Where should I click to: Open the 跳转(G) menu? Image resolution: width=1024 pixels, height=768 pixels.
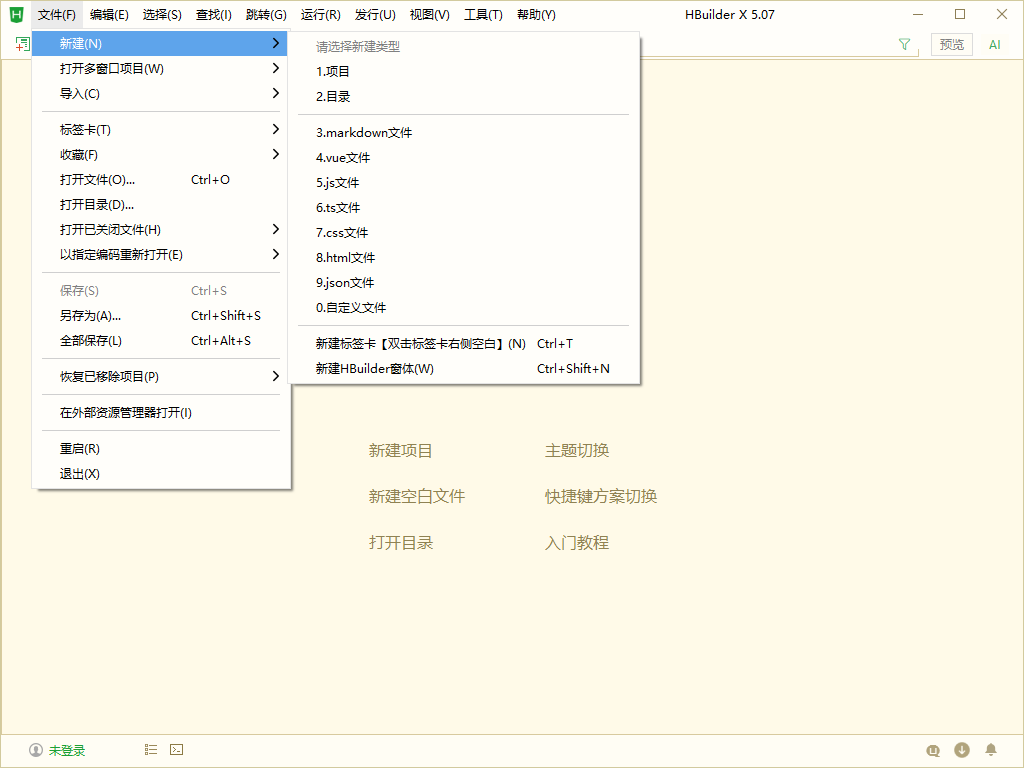point(266,14)
